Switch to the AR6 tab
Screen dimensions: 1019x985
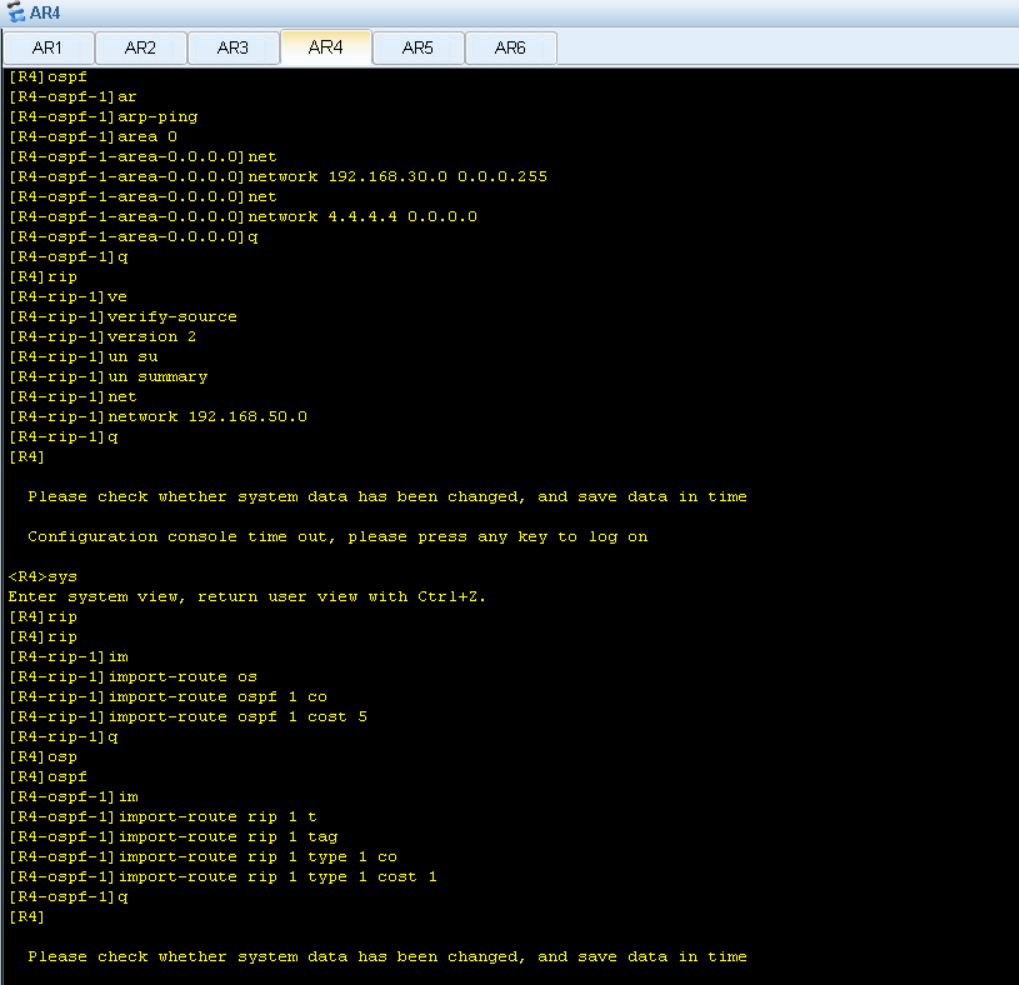pos(510,48)
